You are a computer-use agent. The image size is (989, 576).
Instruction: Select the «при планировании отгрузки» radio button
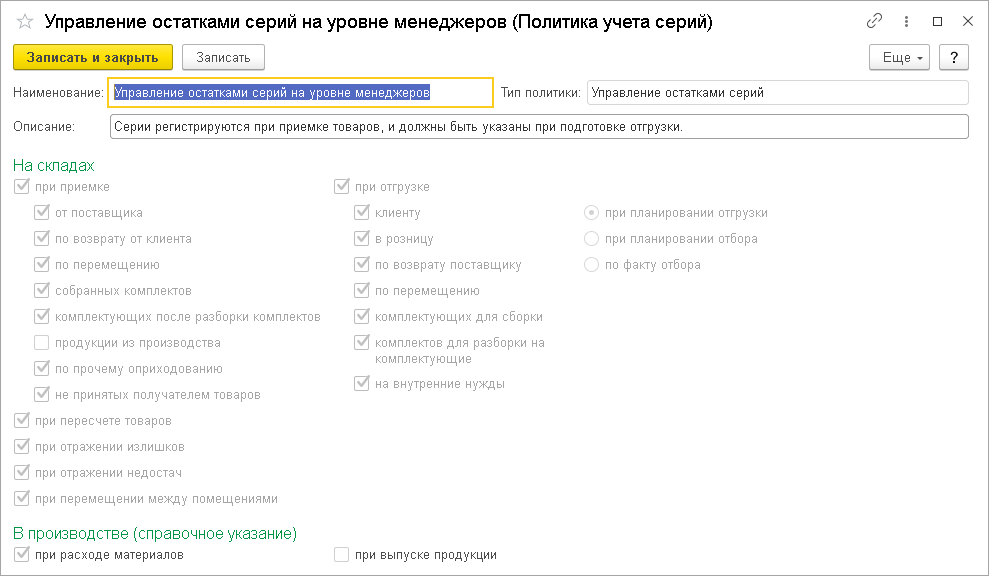590,212
